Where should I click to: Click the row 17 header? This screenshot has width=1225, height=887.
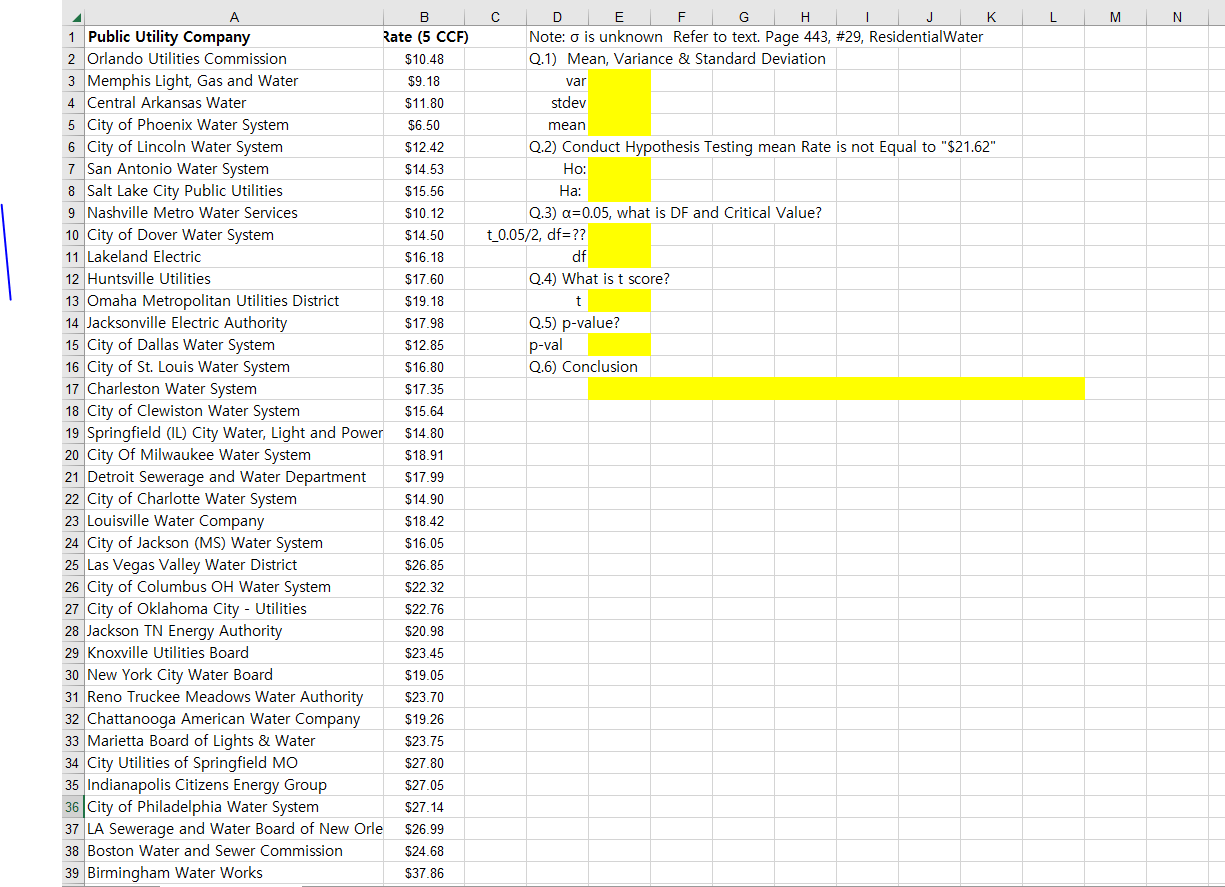tap(71, 388)
